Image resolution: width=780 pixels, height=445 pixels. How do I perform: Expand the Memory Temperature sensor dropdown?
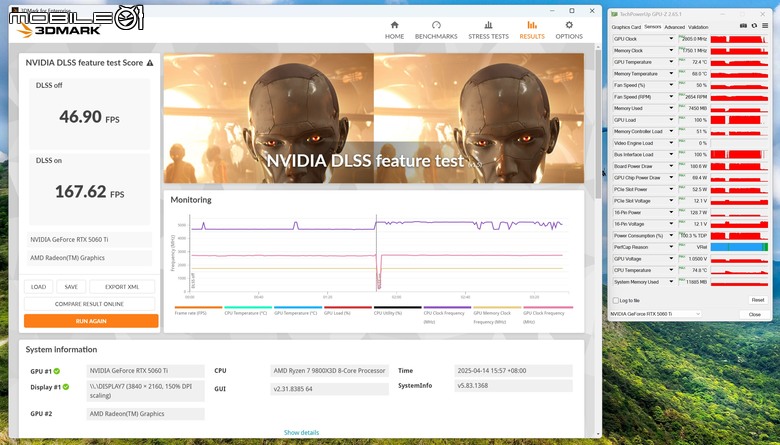pyautogui.click(x=671, y=74)
